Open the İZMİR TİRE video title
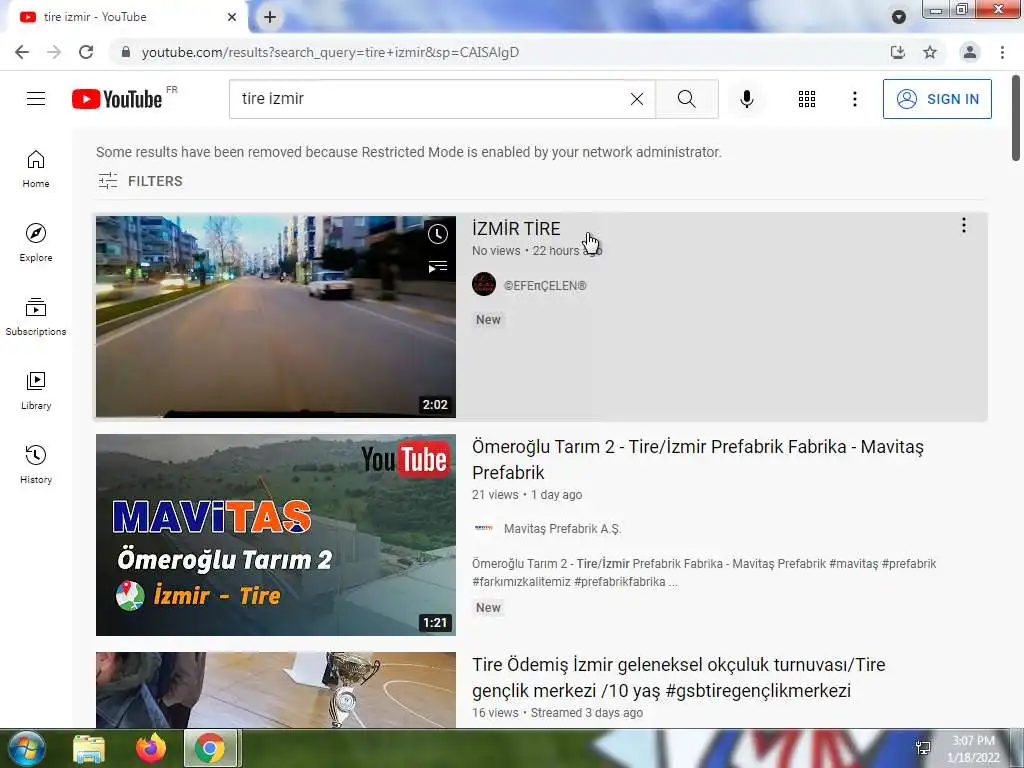Screen dimensions: 1024x768 click(516, 229)
